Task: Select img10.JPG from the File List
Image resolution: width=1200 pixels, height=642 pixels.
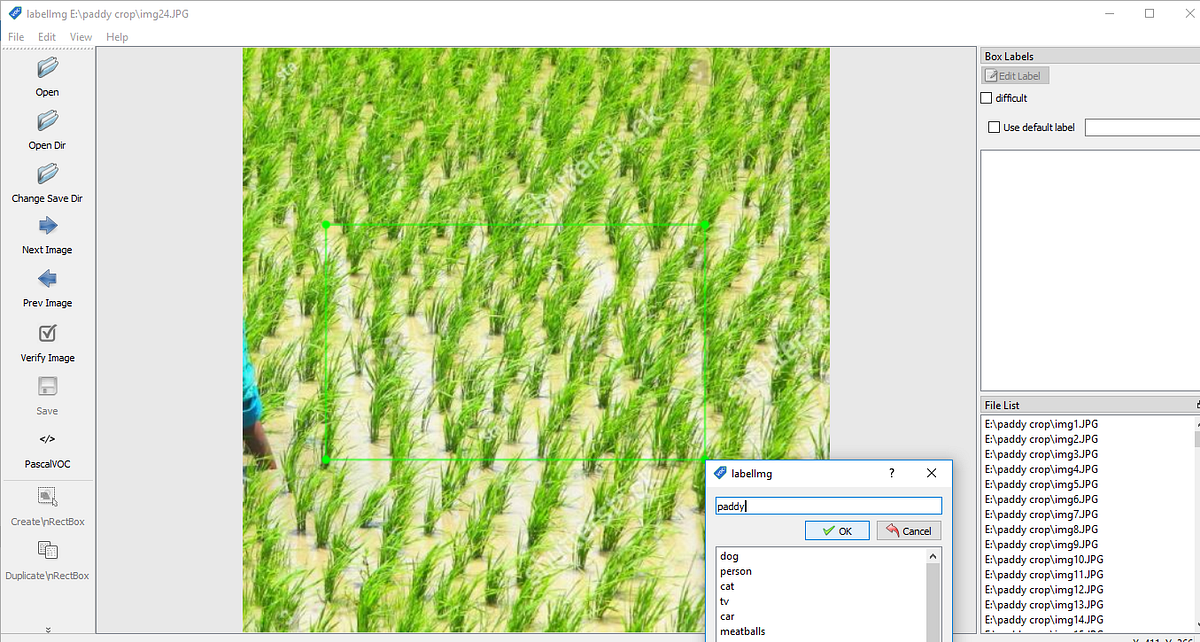Action: [x=1044, y=559]
